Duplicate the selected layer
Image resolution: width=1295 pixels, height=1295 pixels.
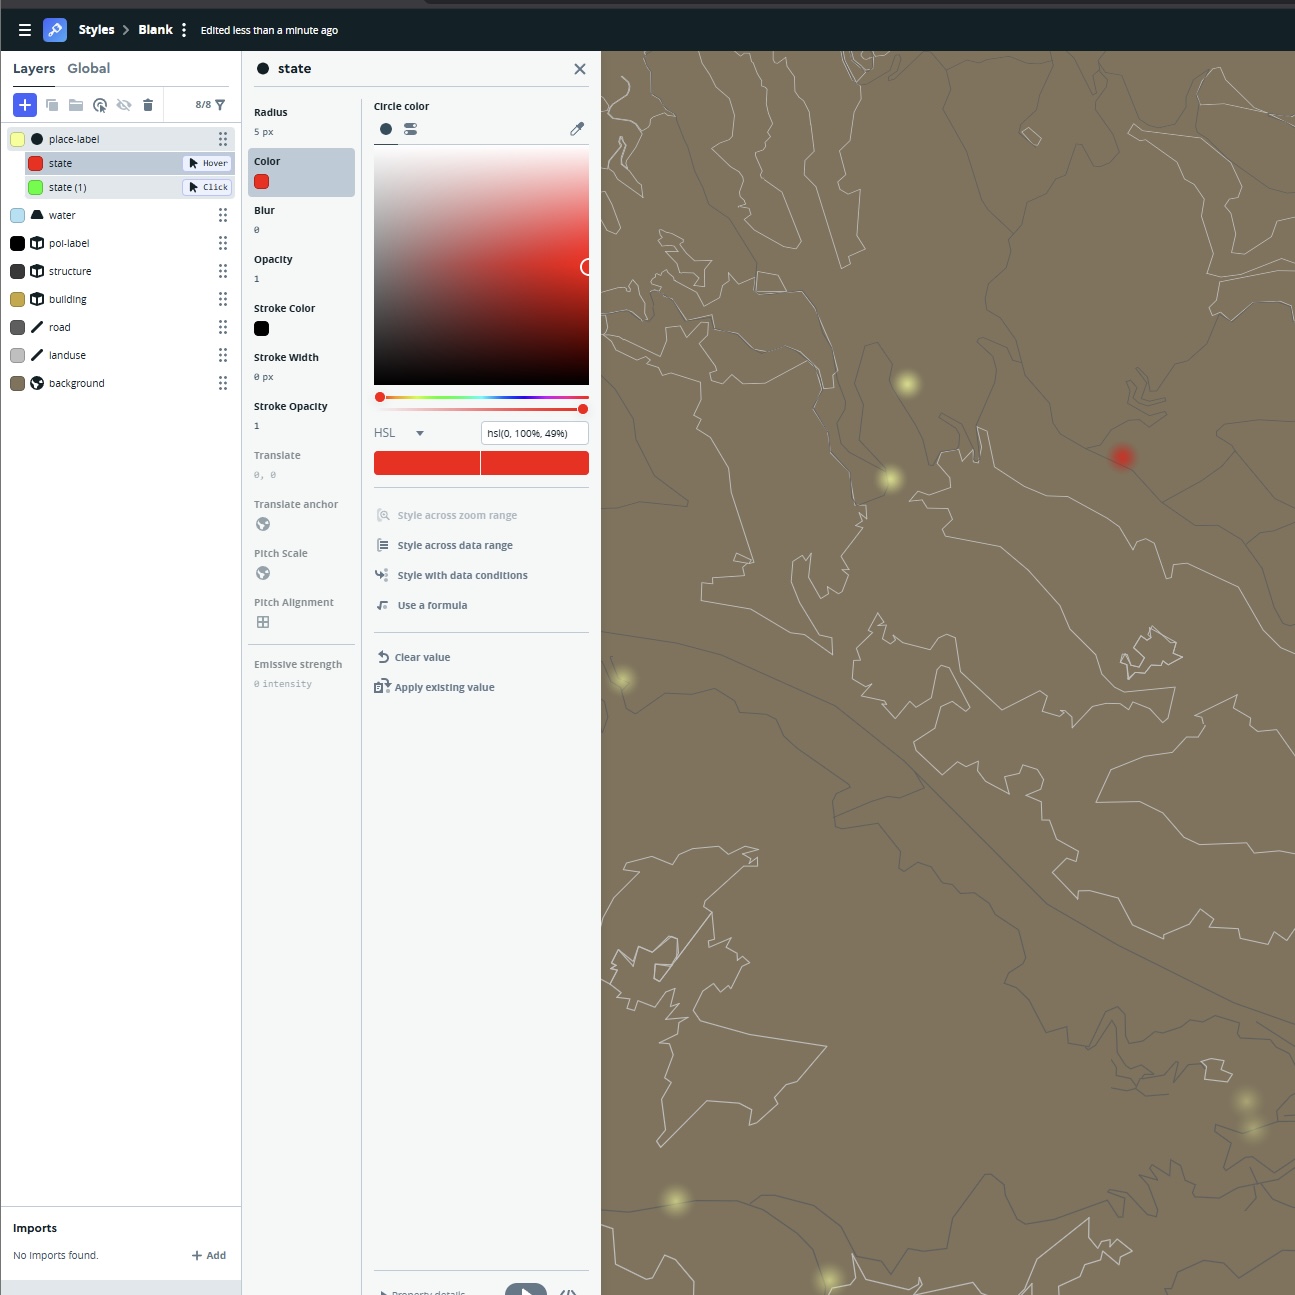tap(51, 104)
